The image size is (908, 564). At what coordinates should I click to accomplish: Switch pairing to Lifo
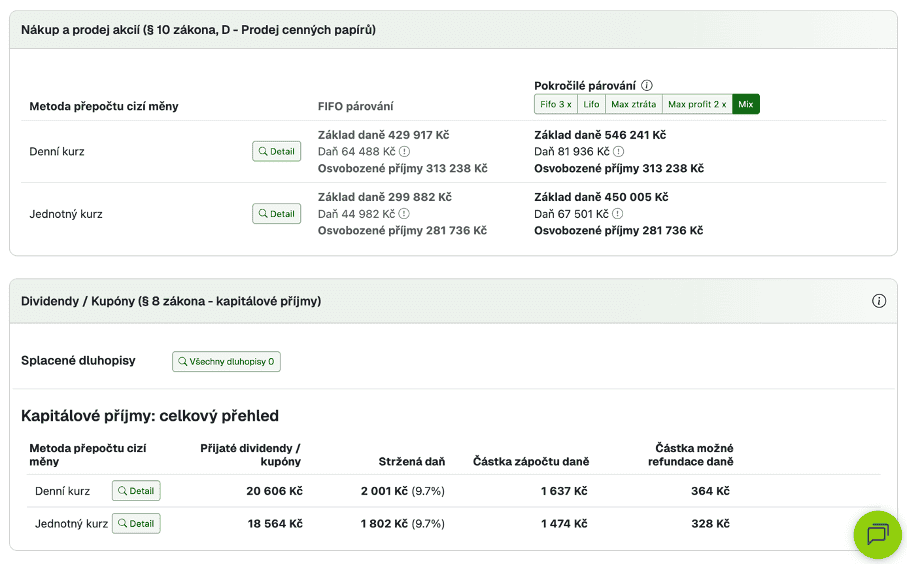[591, 104]
